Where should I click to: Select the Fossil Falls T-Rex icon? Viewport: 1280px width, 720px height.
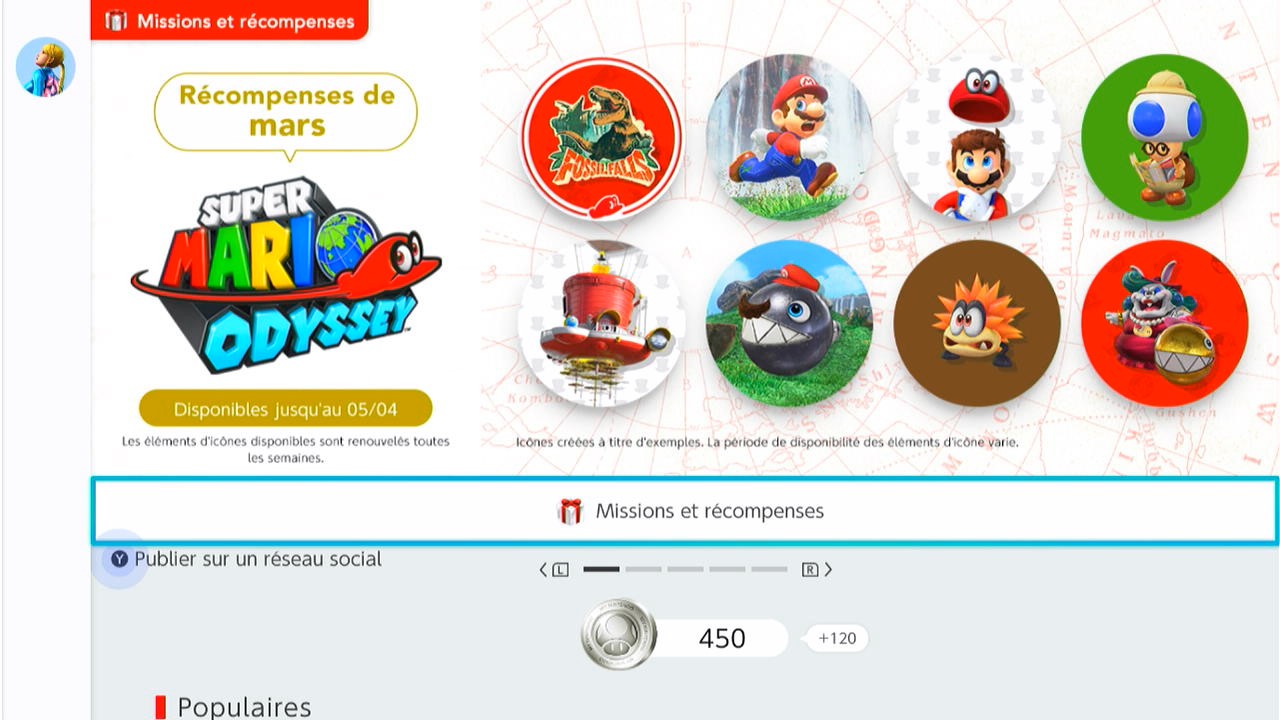click(602, 138)
